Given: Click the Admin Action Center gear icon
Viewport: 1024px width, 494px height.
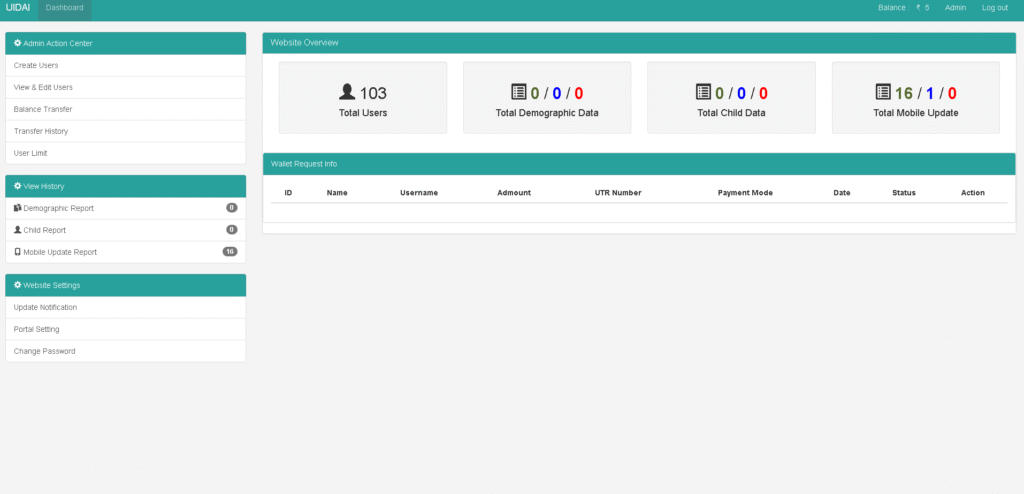Looking at the screenshot, I should pyautogui.click(x=18, y=43).
